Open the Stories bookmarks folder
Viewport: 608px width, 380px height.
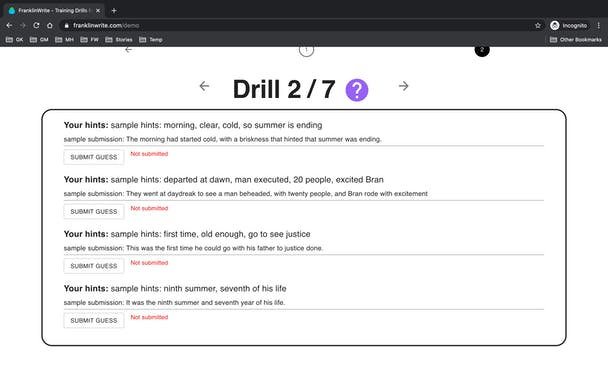[x=119, y=40]
